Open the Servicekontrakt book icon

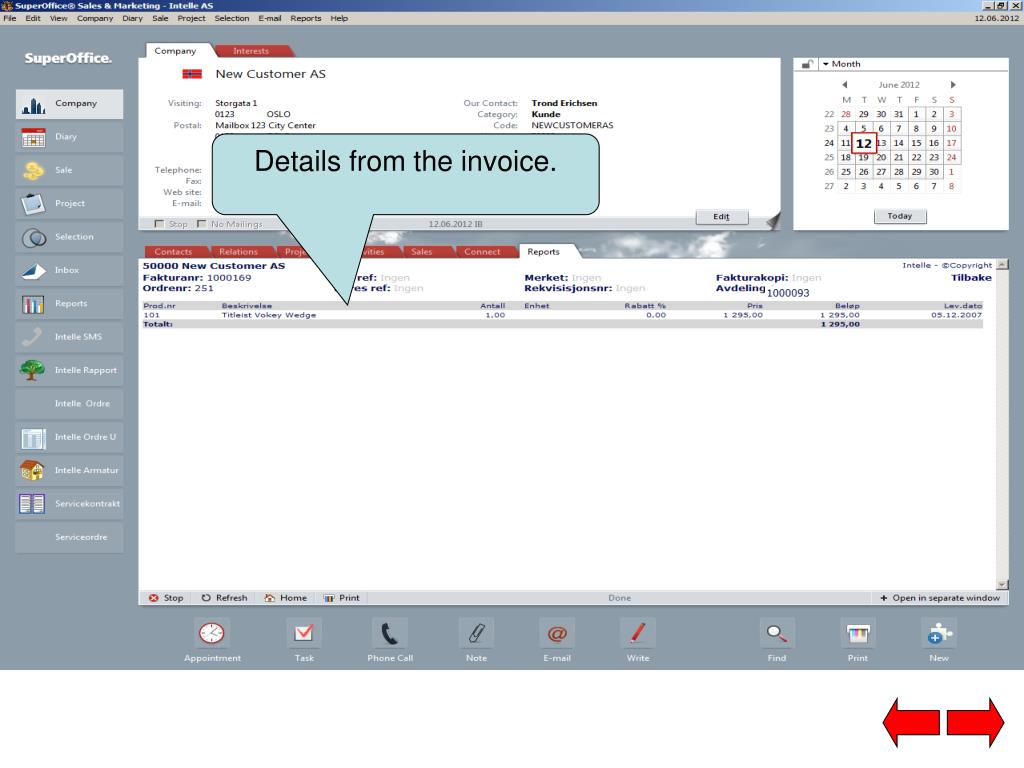click(x=33, y=504)
